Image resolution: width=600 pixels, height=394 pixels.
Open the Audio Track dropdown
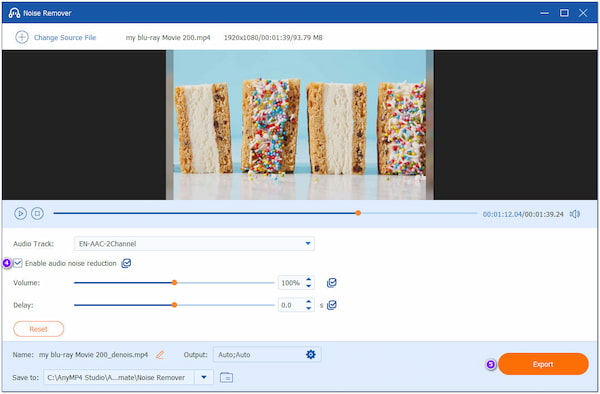(194, 244)
